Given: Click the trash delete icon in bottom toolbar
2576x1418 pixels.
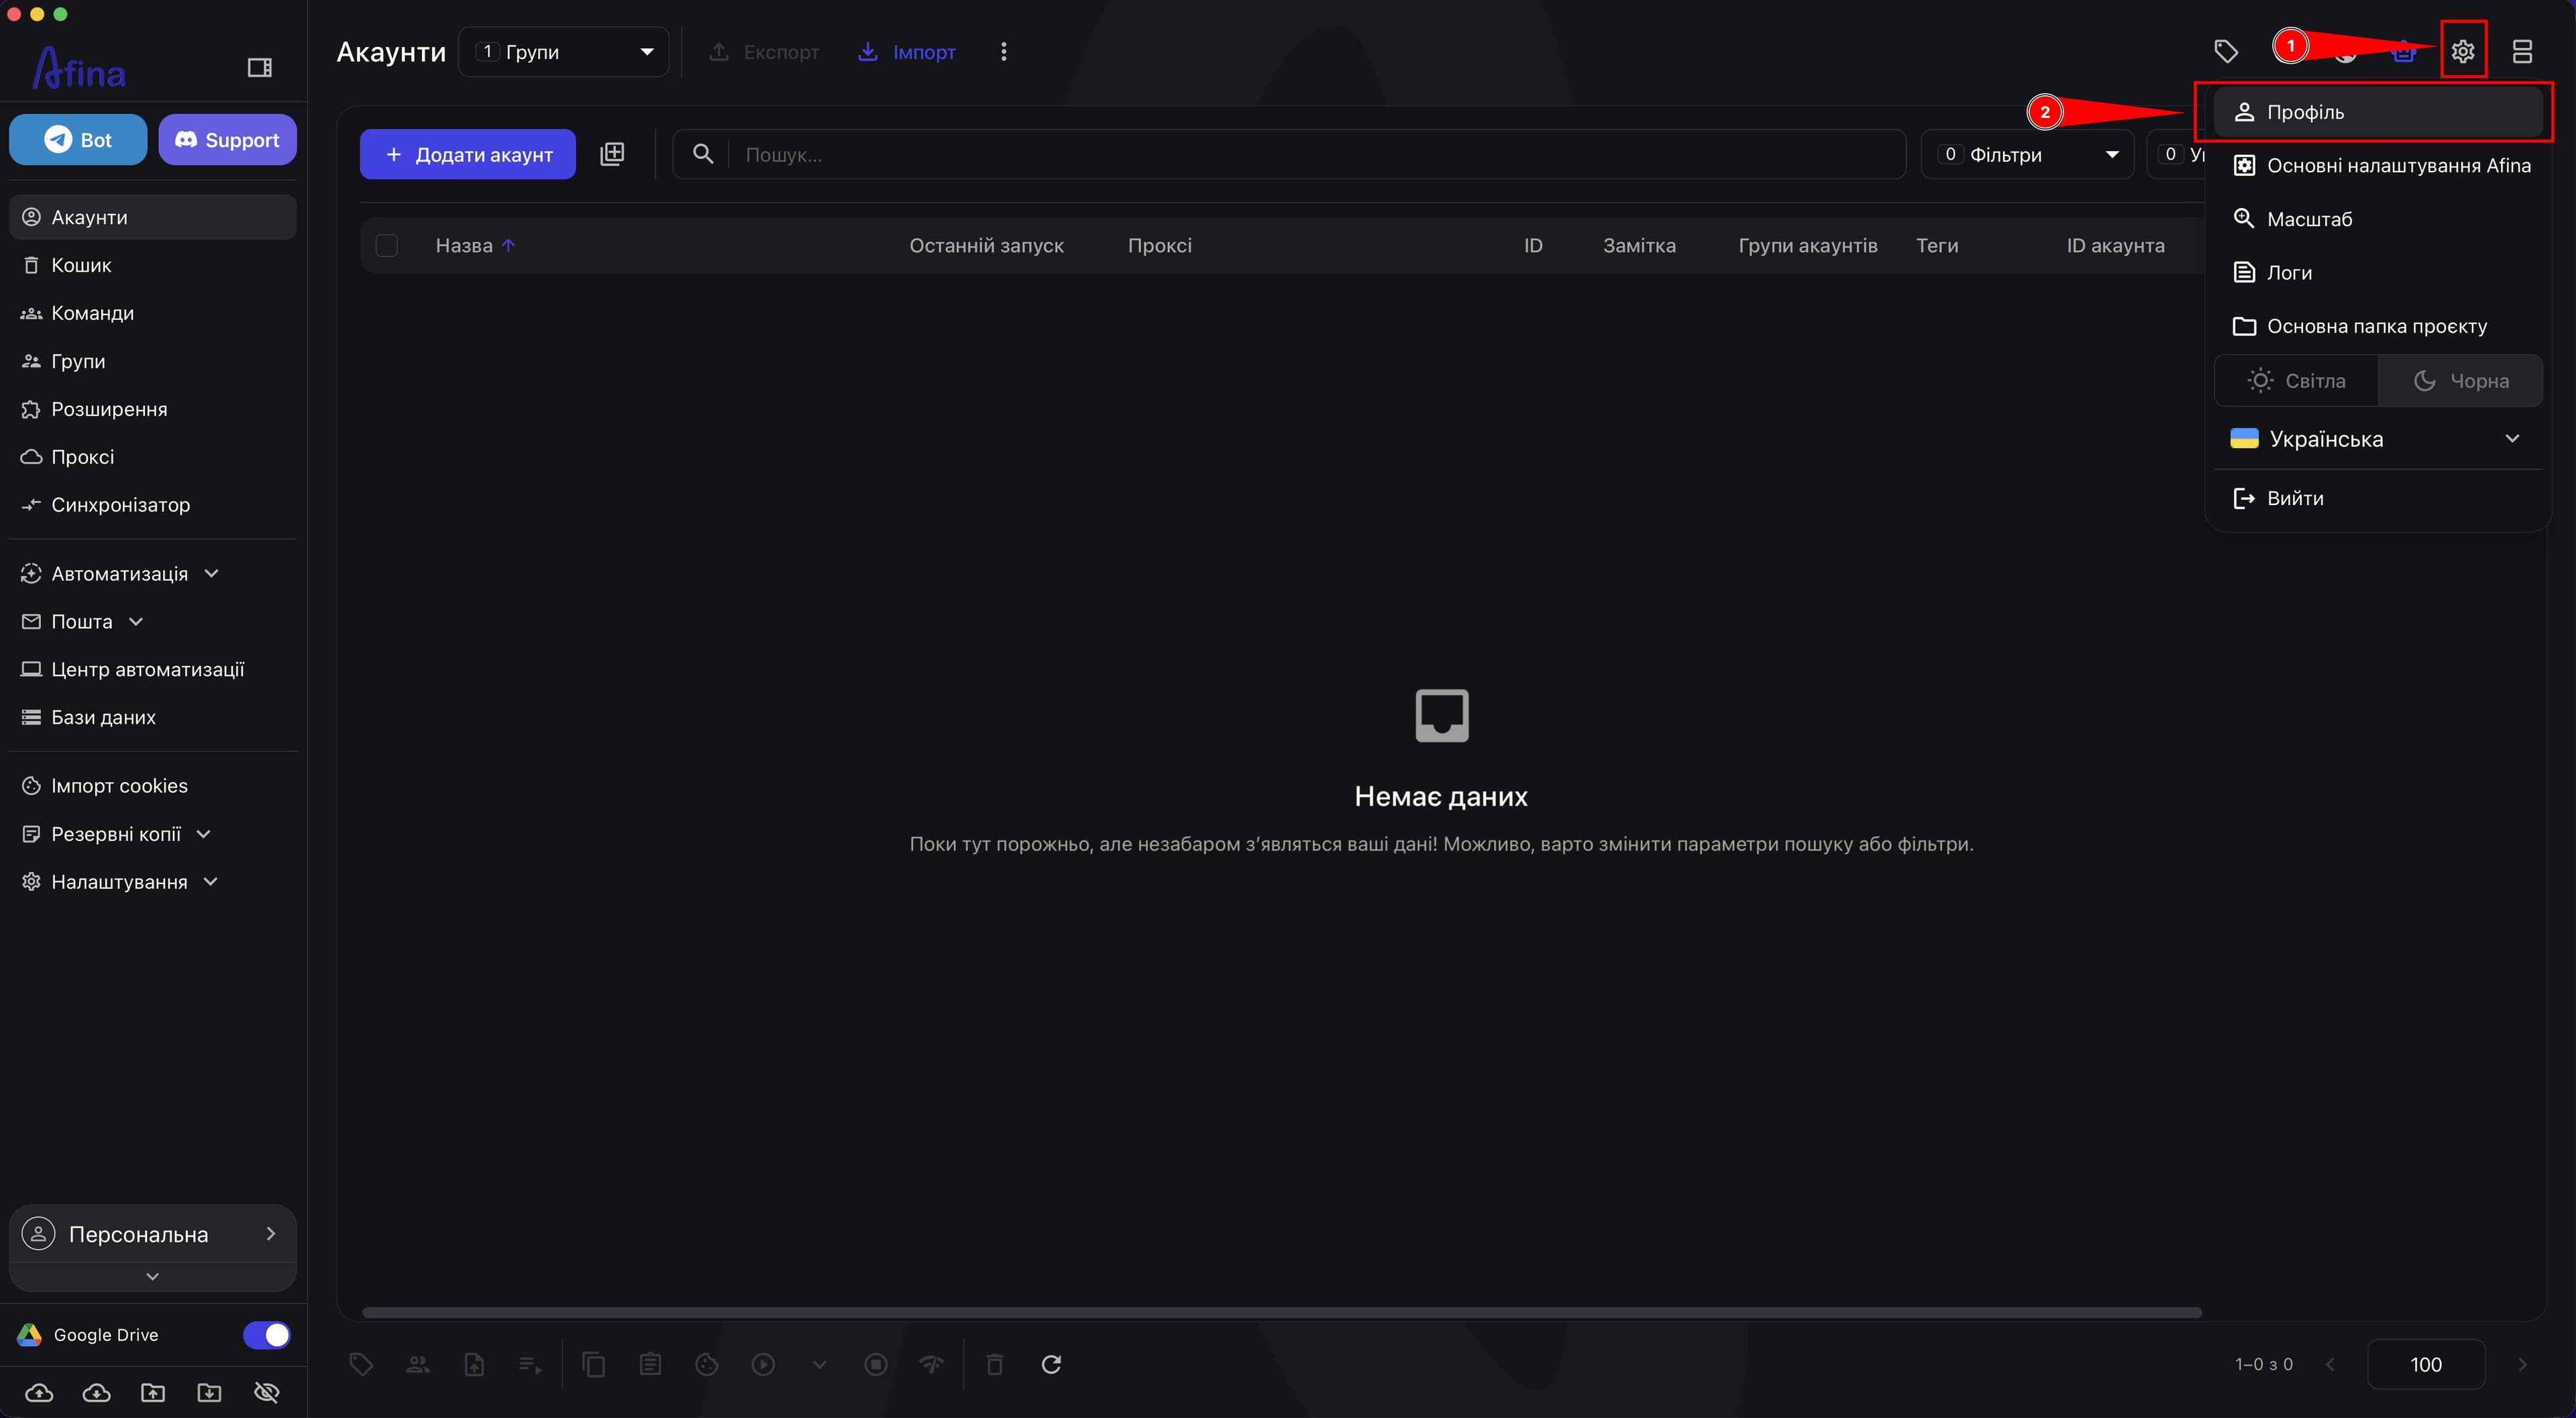Looking at the screenshot, I should tap(994, 1364).
